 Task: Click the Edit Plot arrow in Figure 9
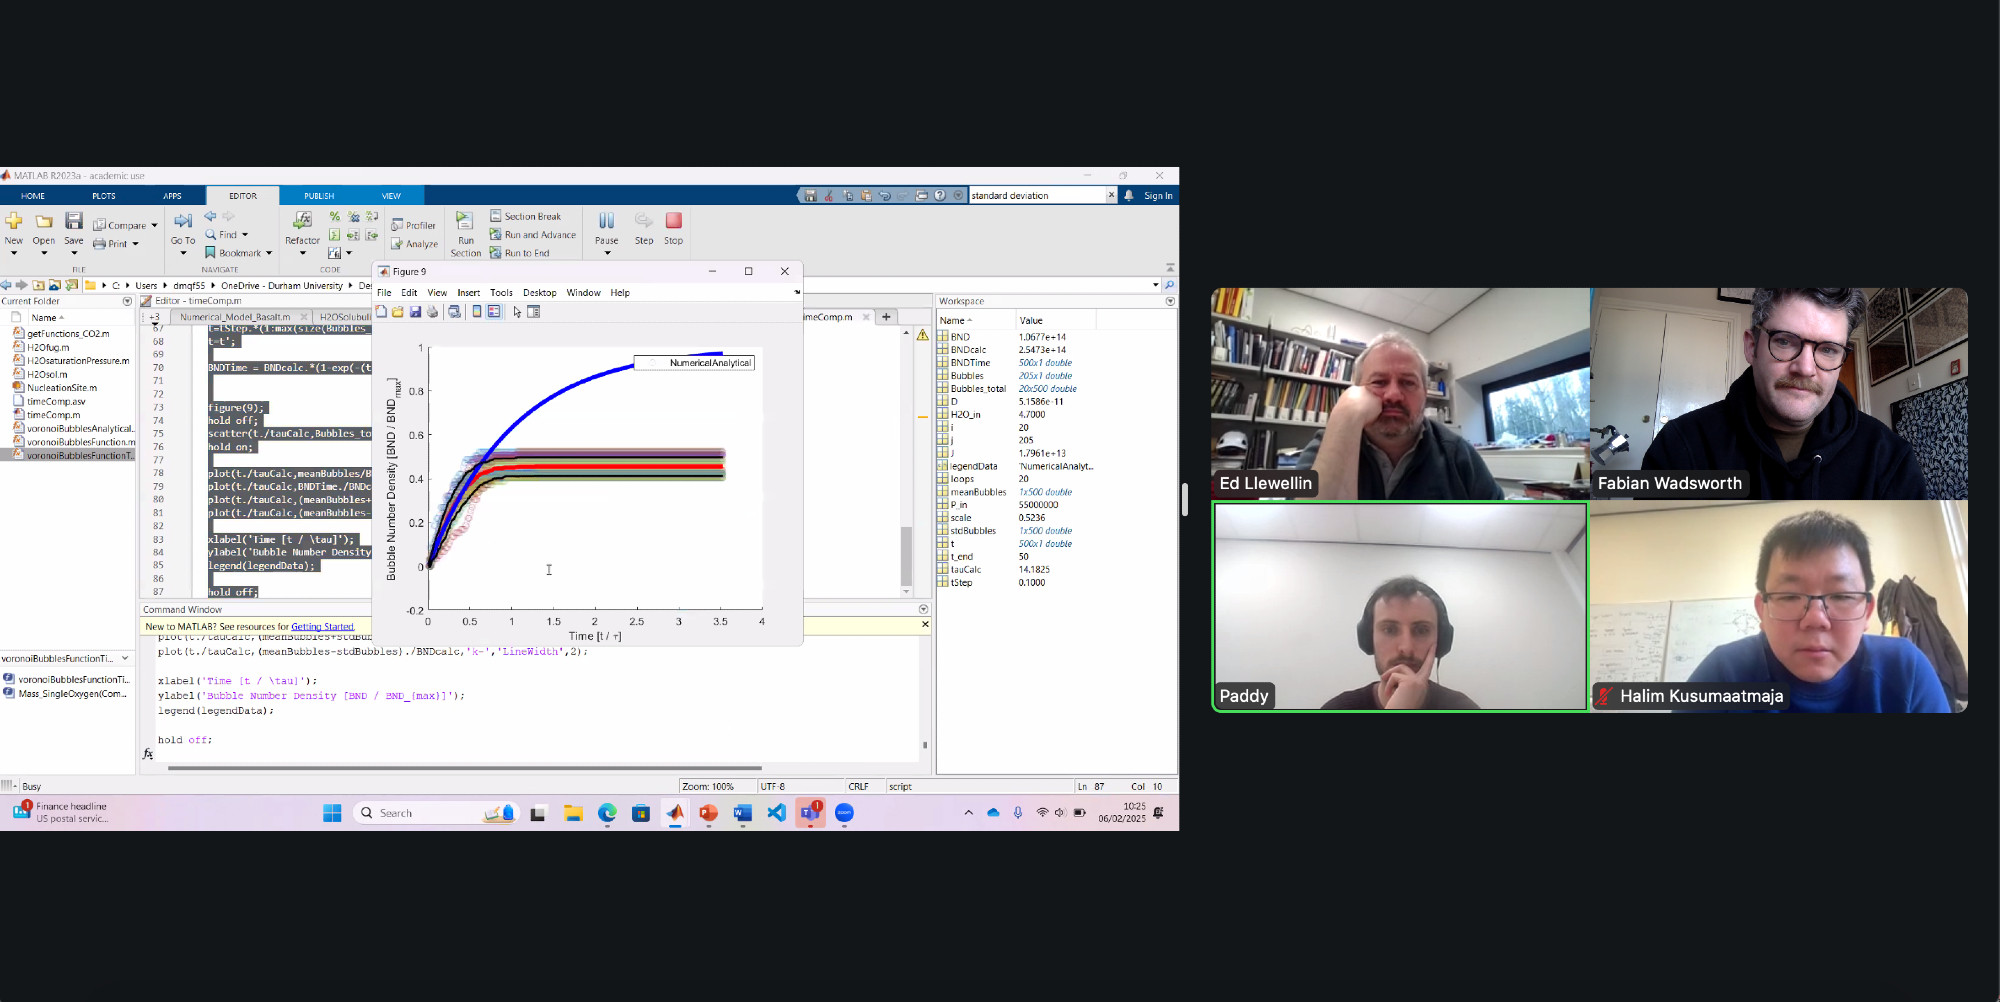(x=517, y=312)
